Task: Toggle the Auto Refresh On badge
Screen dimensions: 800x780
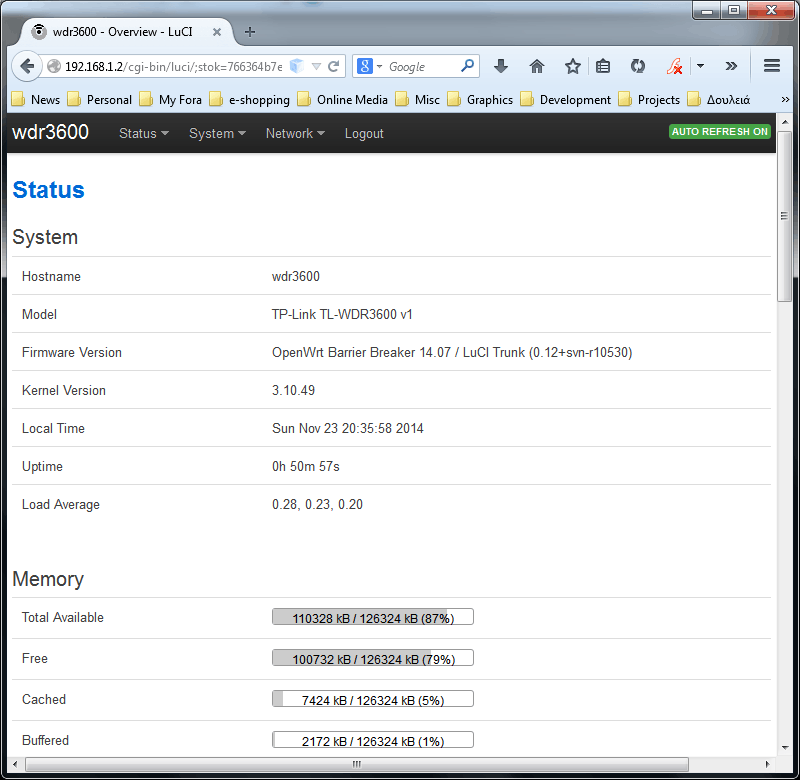Action: coord(719,132)
